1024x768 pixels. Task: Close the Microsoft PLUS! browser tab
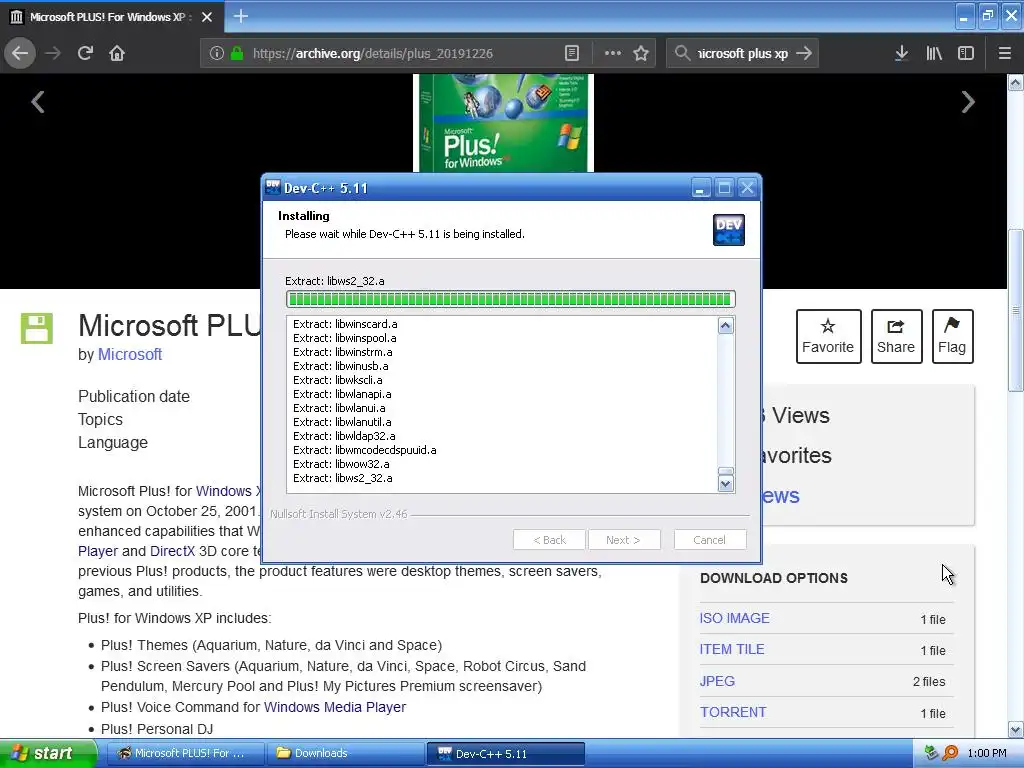tap(207, 17)
